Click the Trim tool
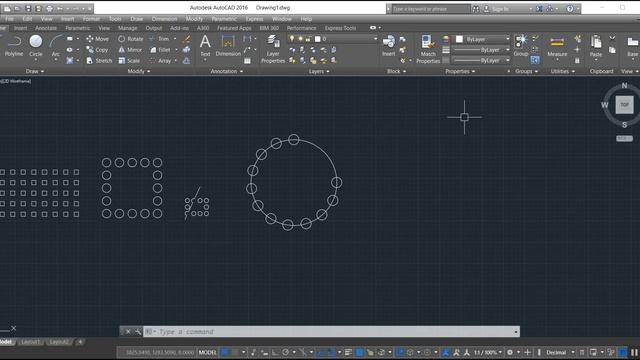 pos(160,39)
